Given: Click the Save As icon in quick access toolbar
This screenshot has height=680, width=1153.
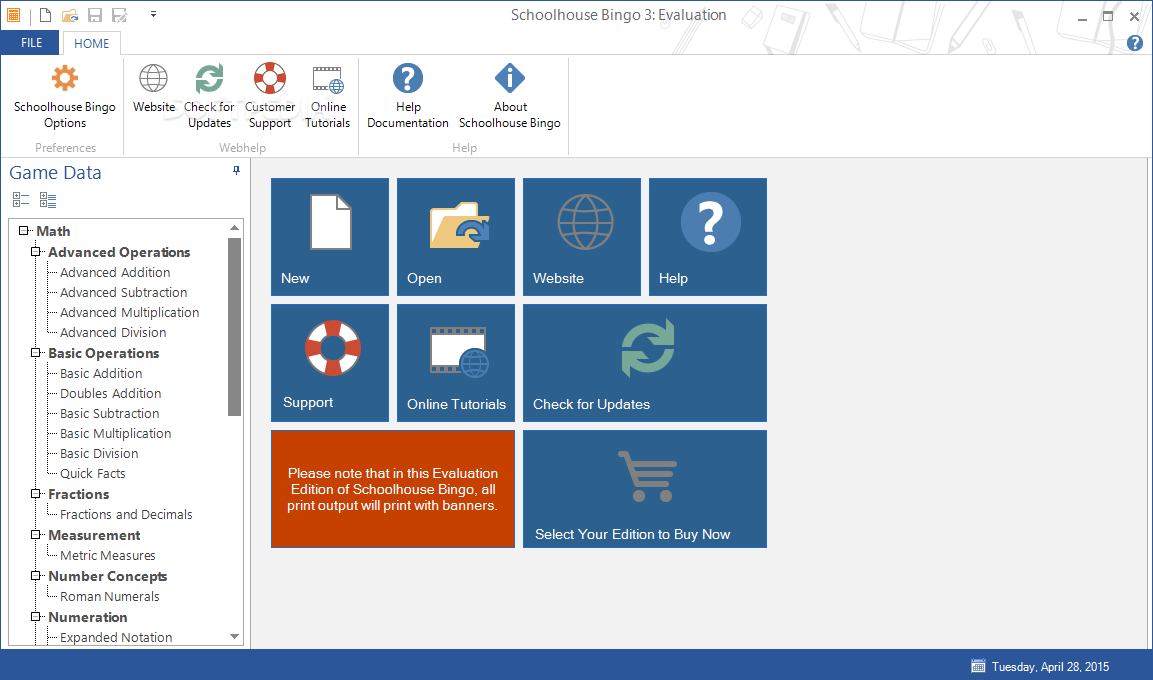Looking at the screenshot, I should coord(119,15).
